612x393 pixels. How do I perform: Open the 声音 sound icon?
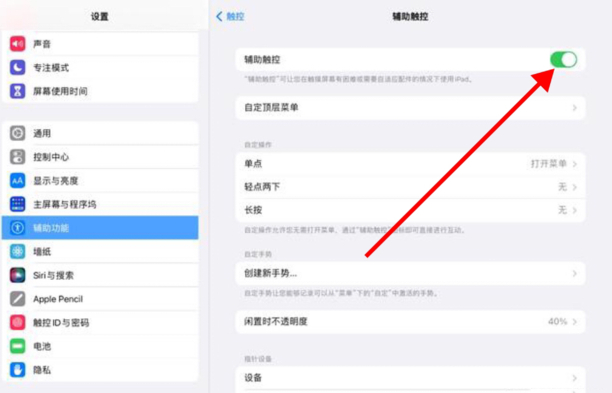pos(17,44)
